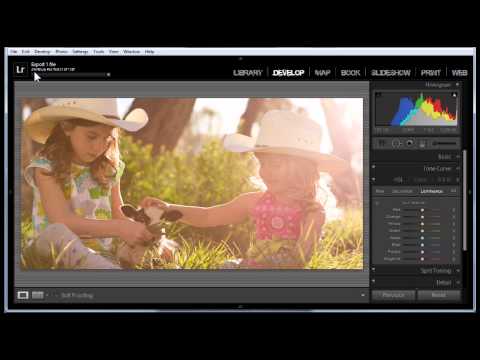Open the Window menu

coord(132,52)
